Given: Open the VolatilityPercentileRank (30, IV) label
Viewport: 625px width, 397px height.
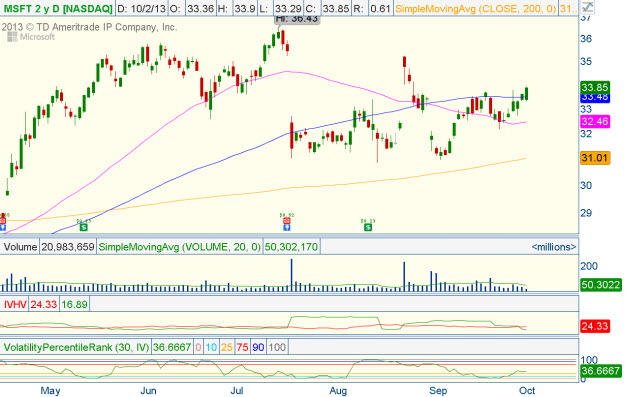Looking at the screenshot, I should [x=76, y=347].
